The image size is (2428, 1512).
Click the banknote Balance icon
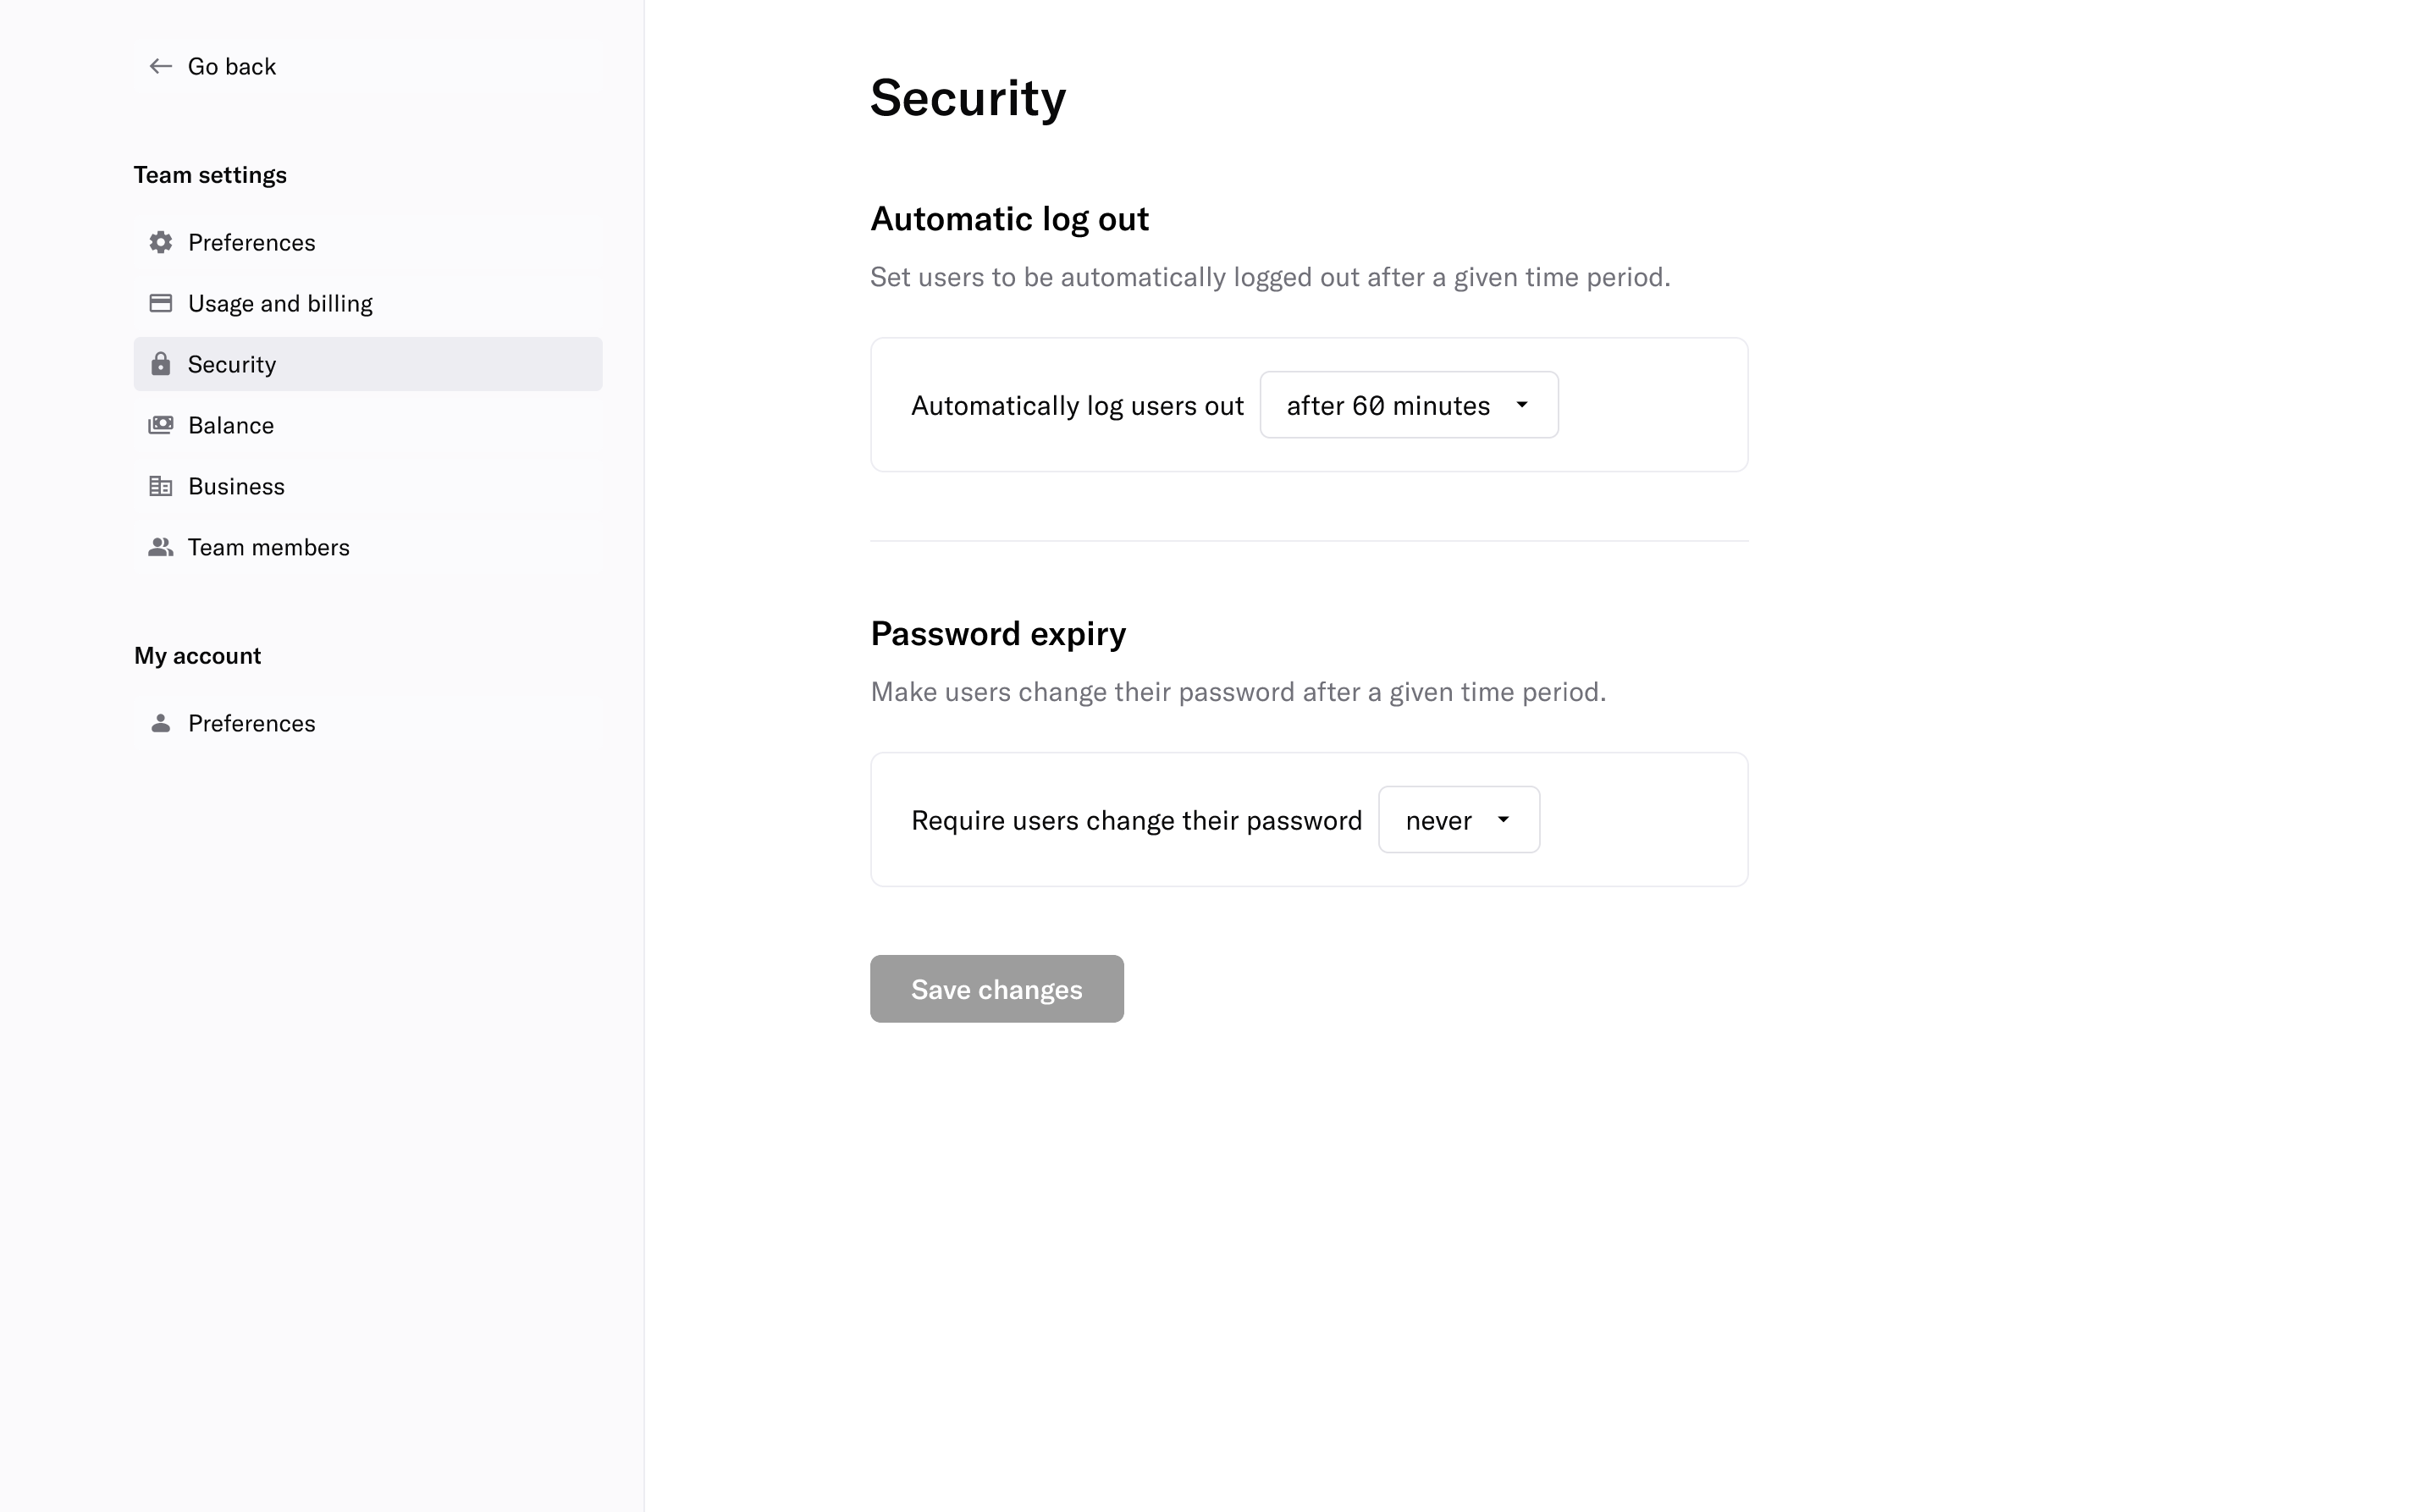(160, 425)
